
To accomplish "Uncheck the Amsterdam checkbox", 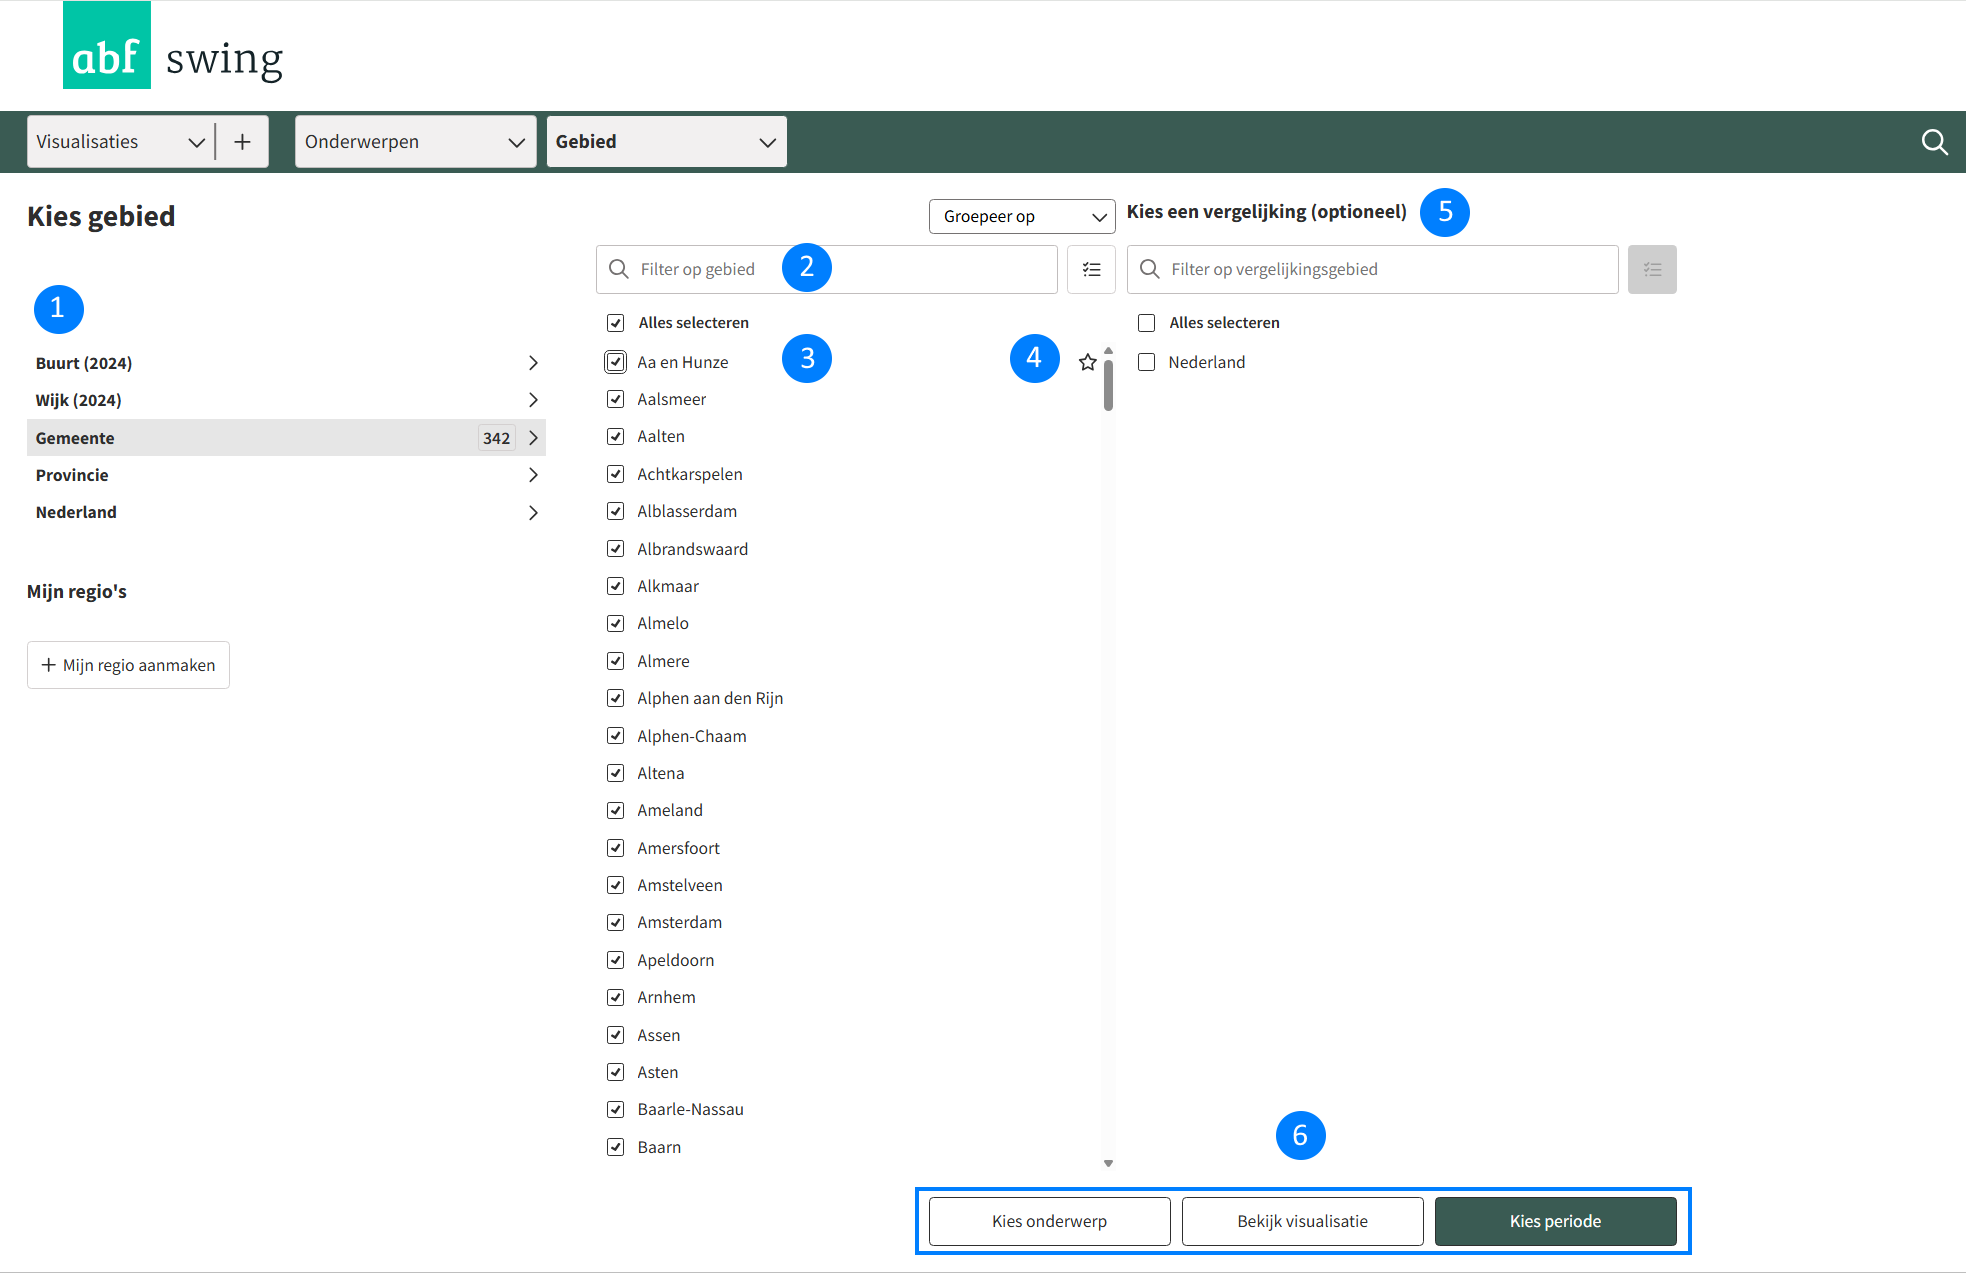I will point(616,922).
